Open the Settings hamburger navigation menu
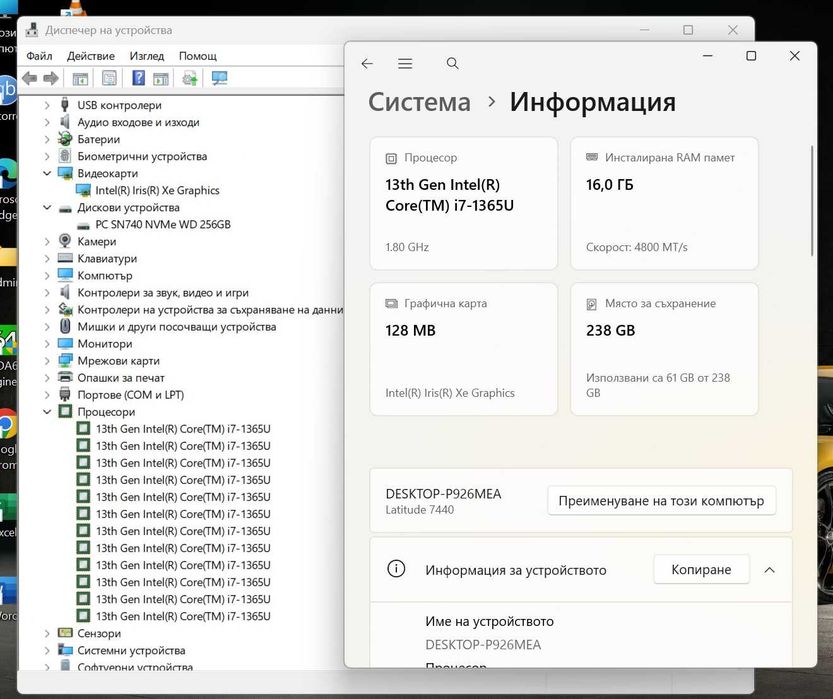This screenshot has height=699, width=833. coord(405,64)
